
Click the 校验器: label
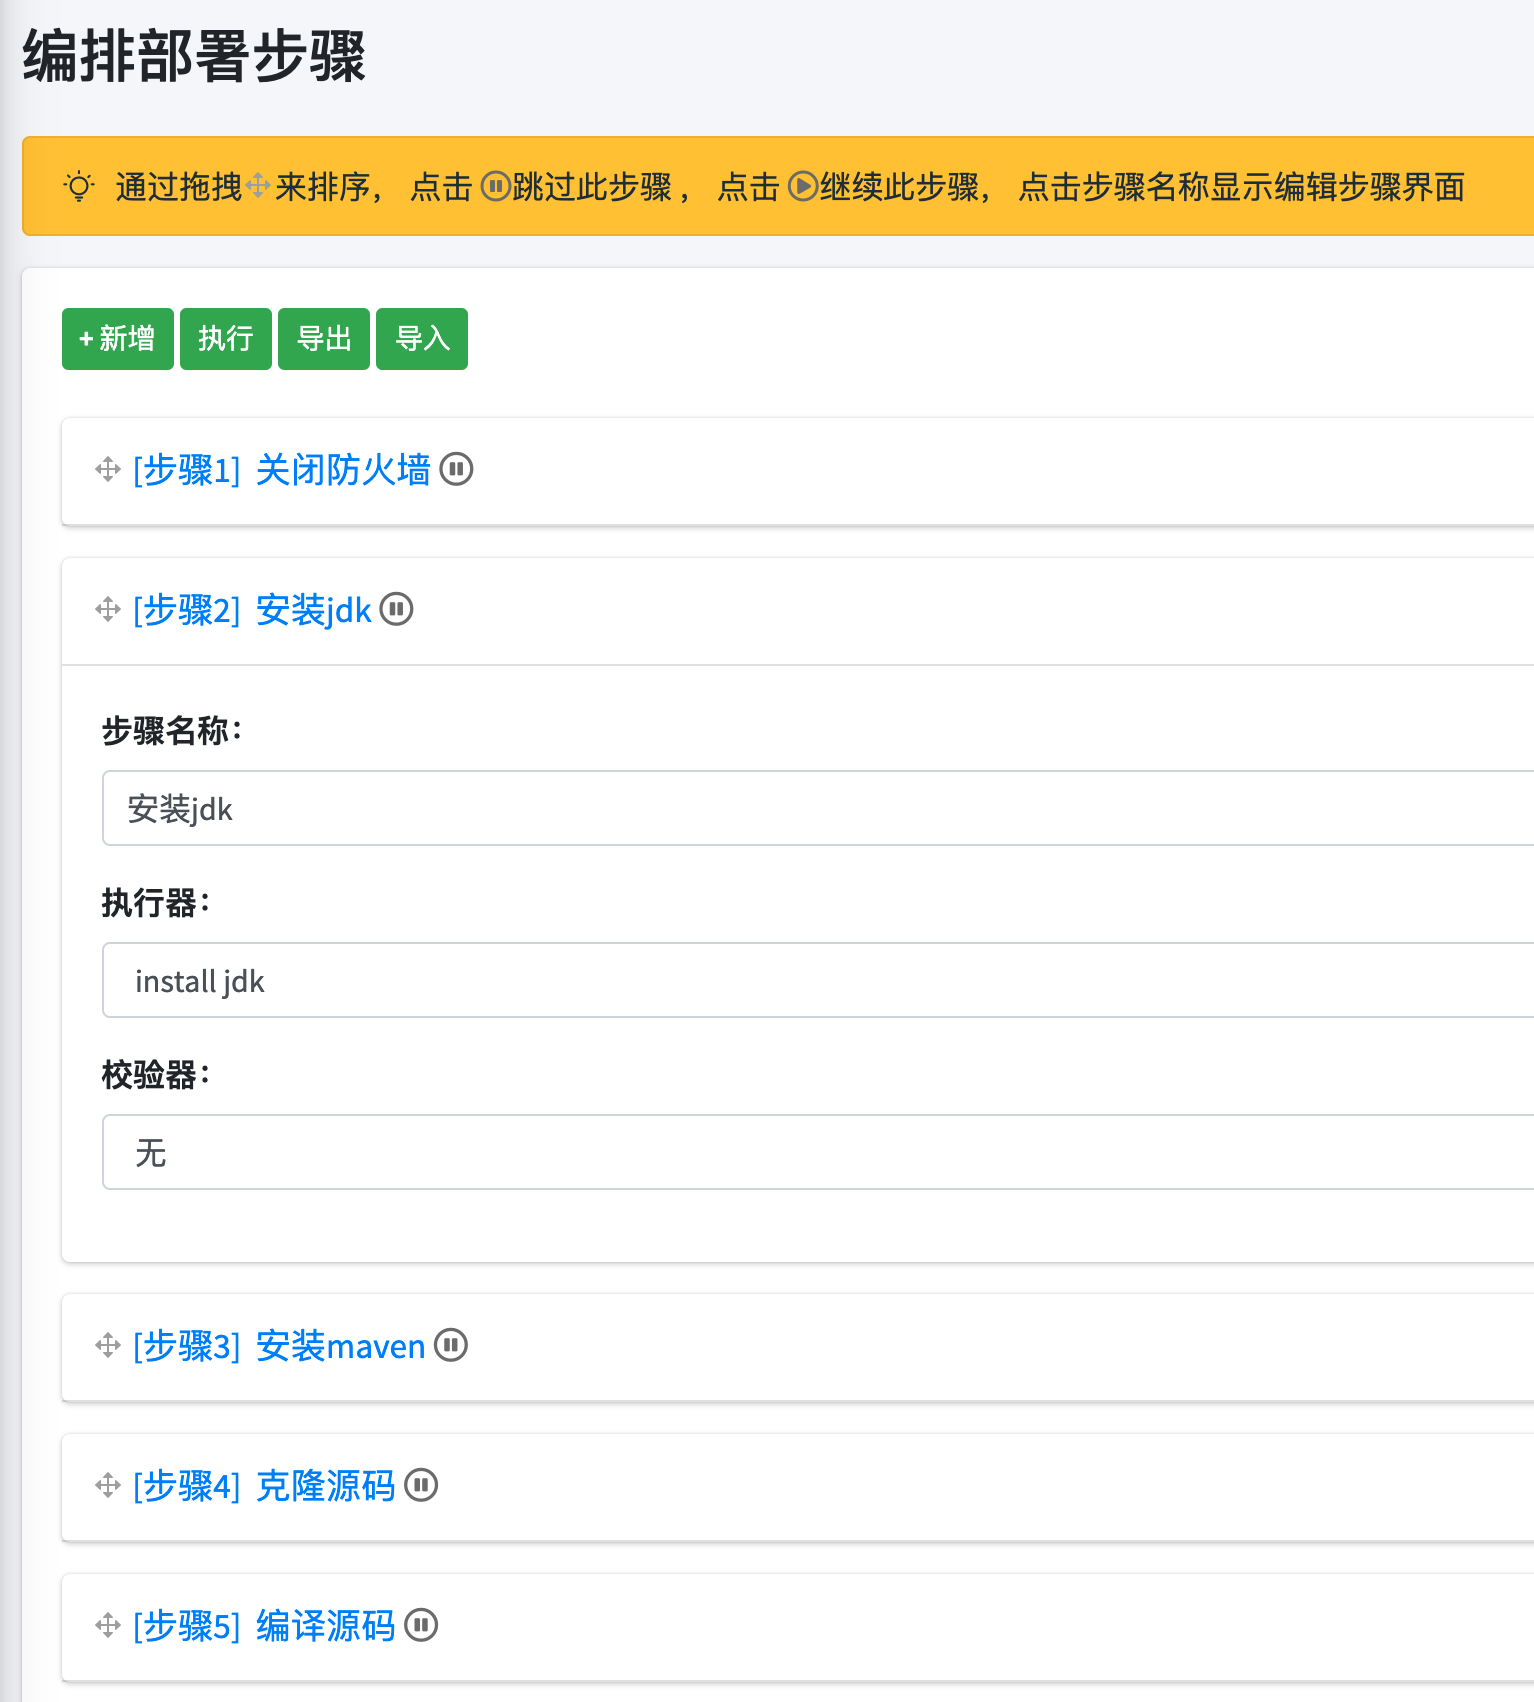pos(156,1074)
